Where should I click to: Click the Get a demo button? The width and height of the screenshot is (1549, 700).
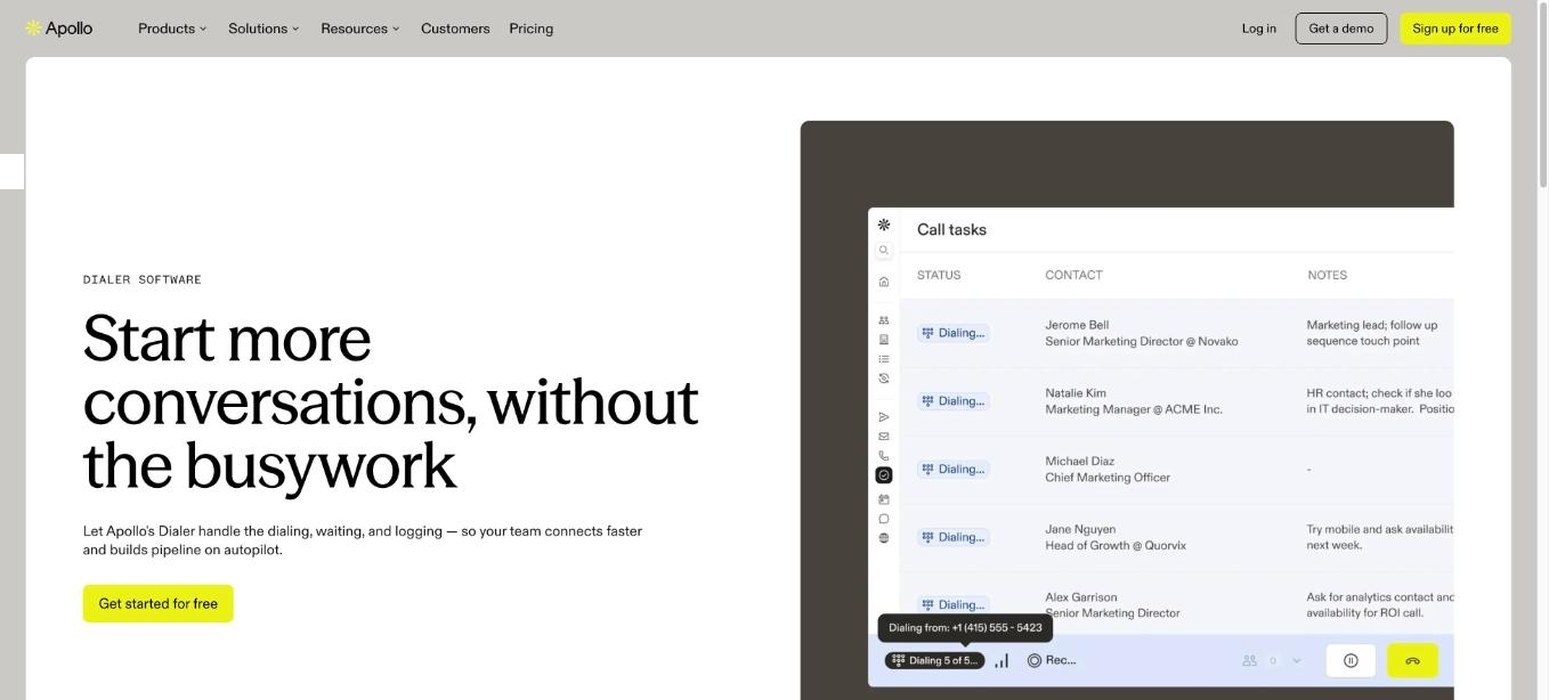(1341, 29)
